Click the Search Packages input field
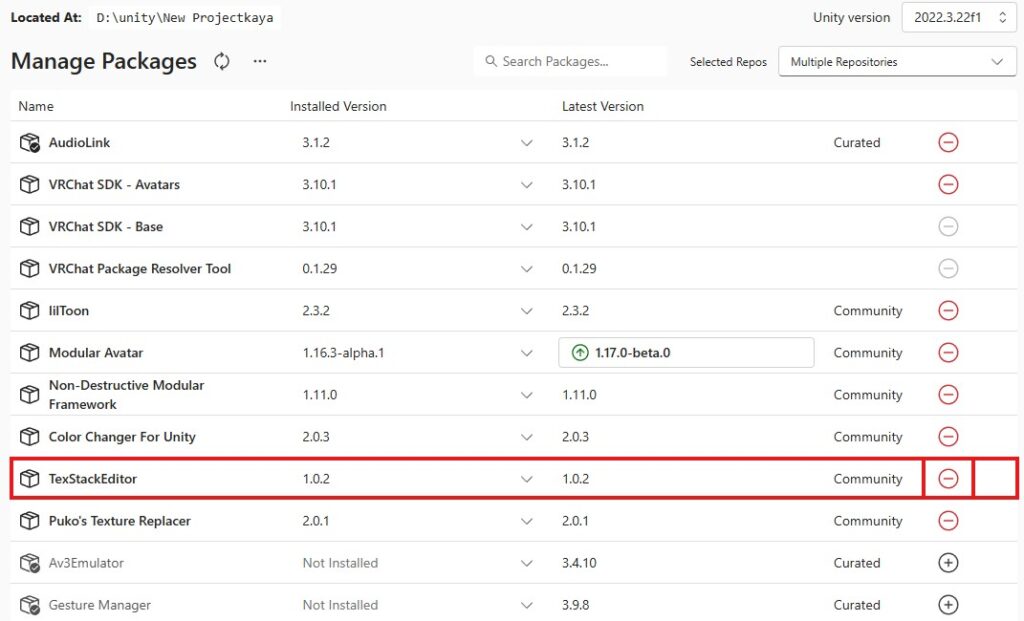The height and width of the screenshot is (621, 1024). click(x=570, y=62)
